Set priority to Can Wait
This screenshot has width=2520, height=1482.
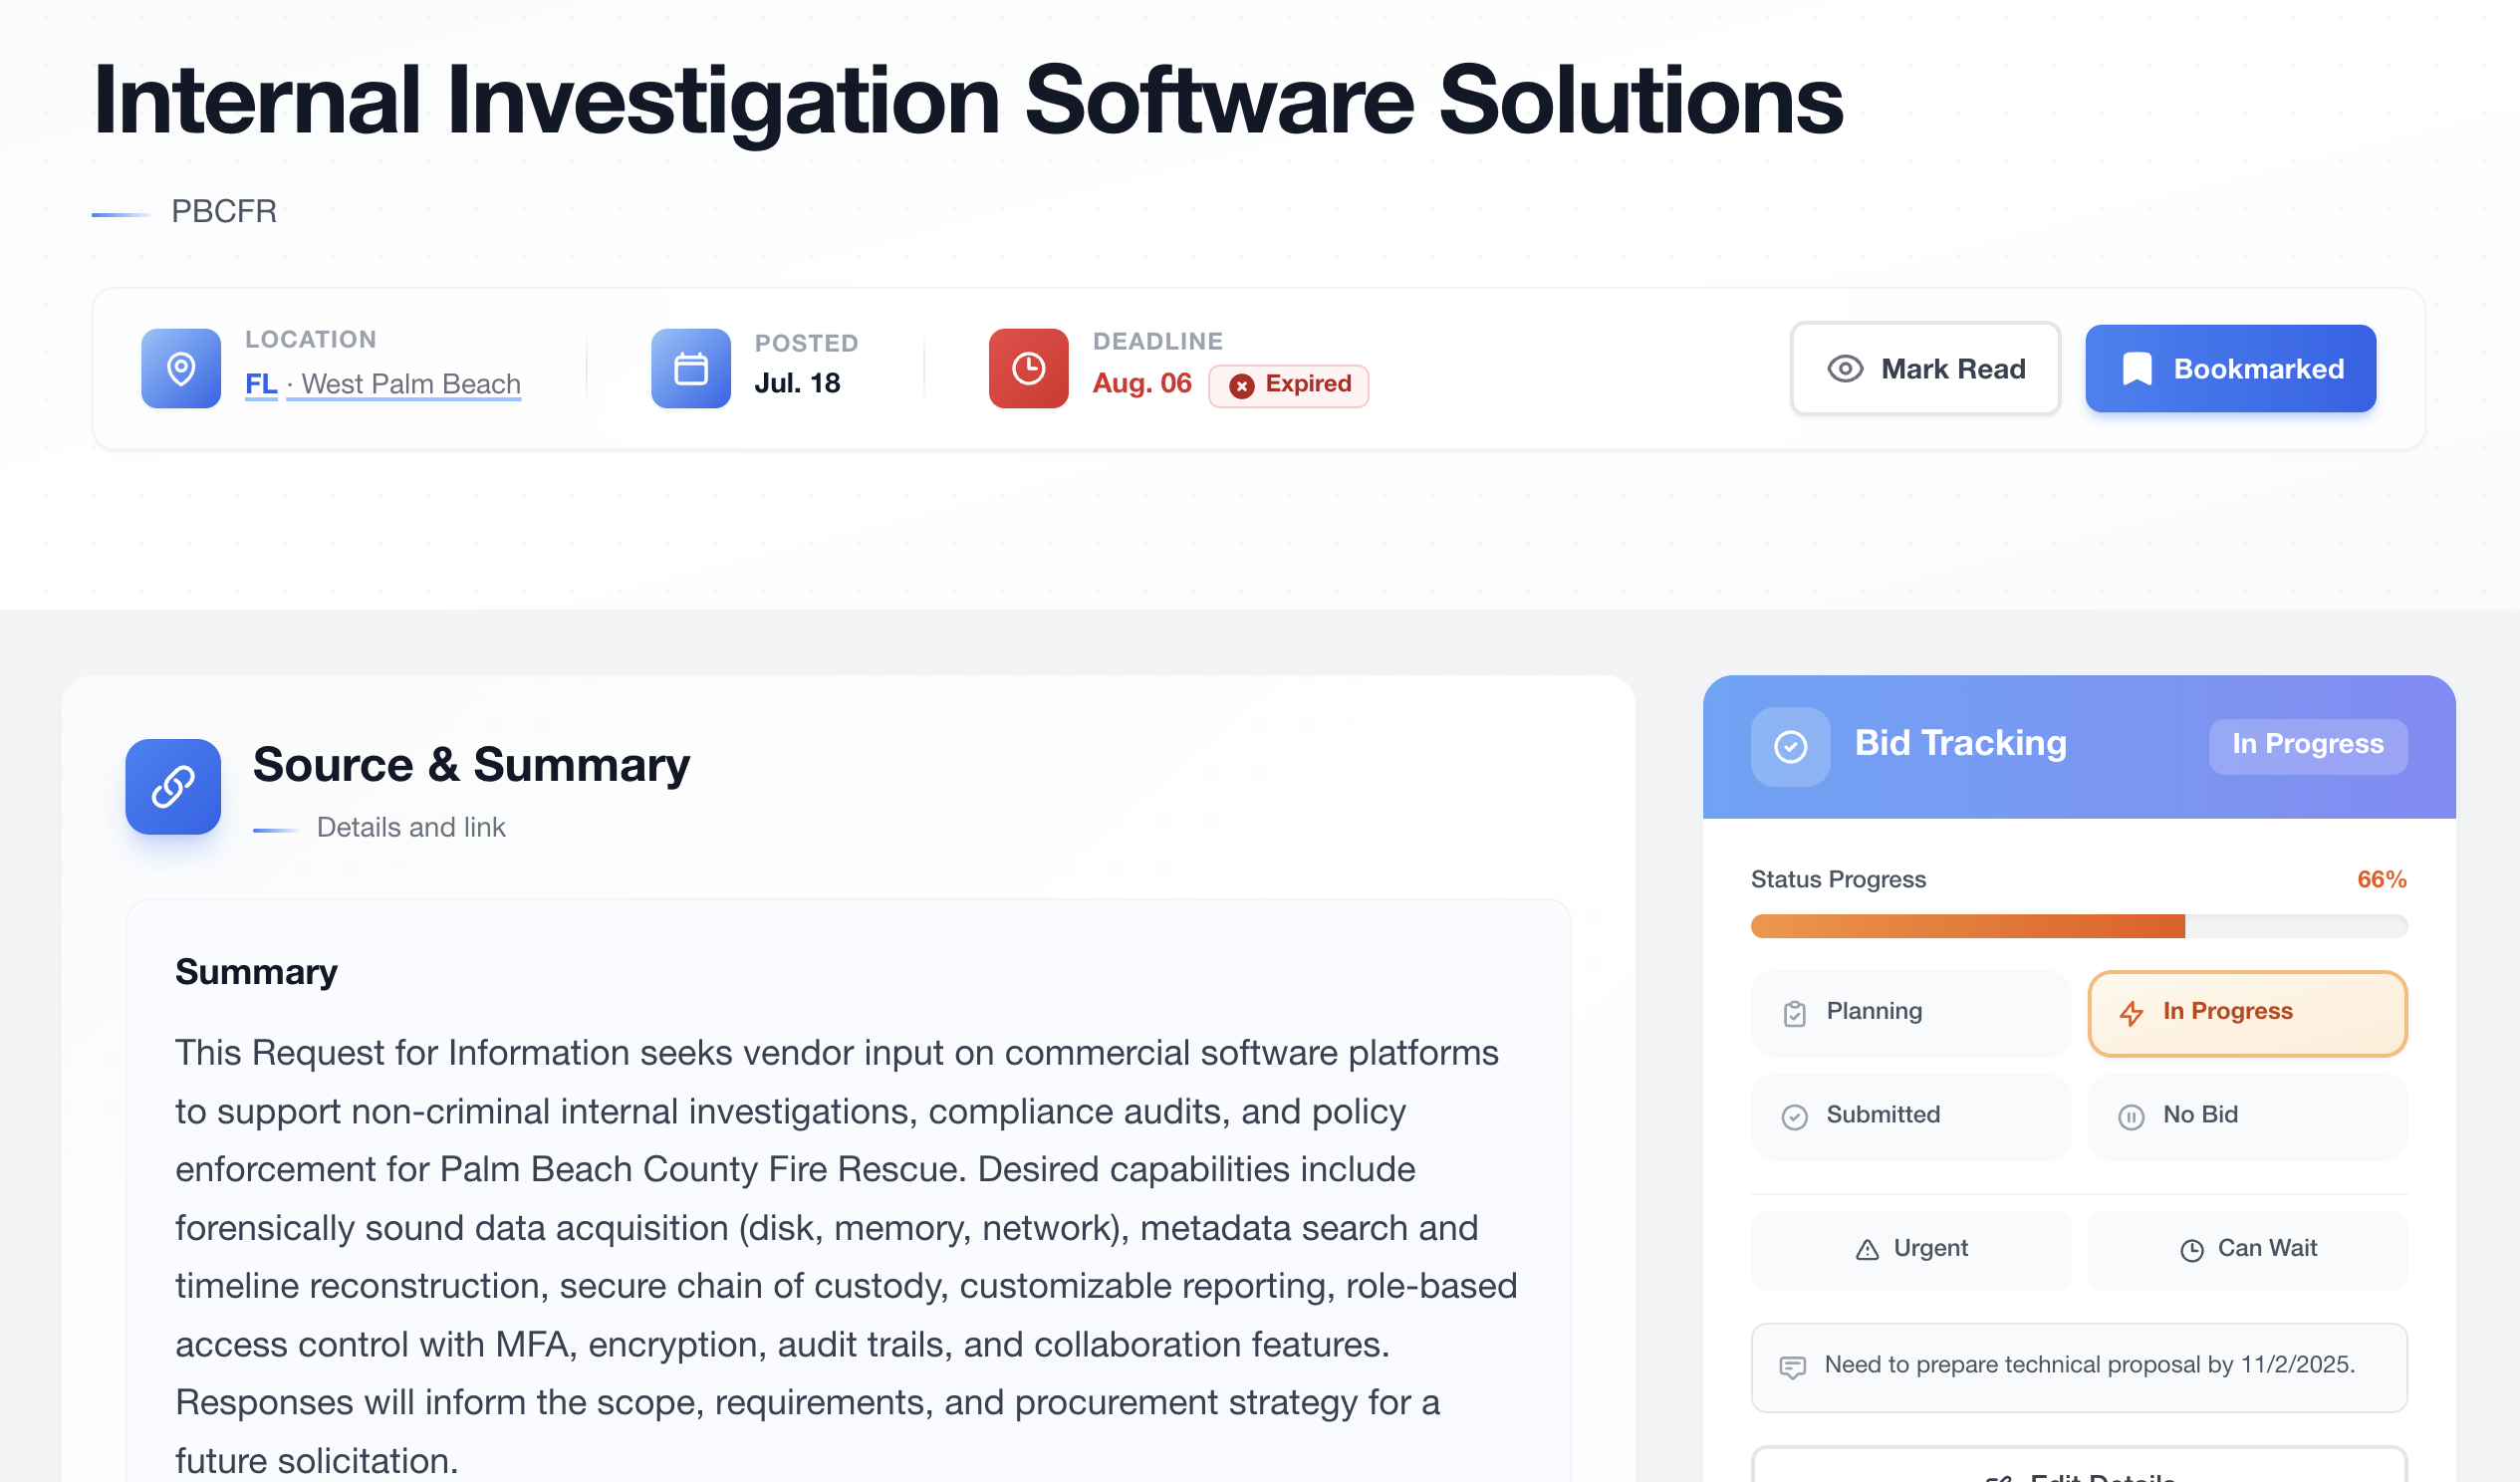pyautogui.click(x=2246, y=1249)
